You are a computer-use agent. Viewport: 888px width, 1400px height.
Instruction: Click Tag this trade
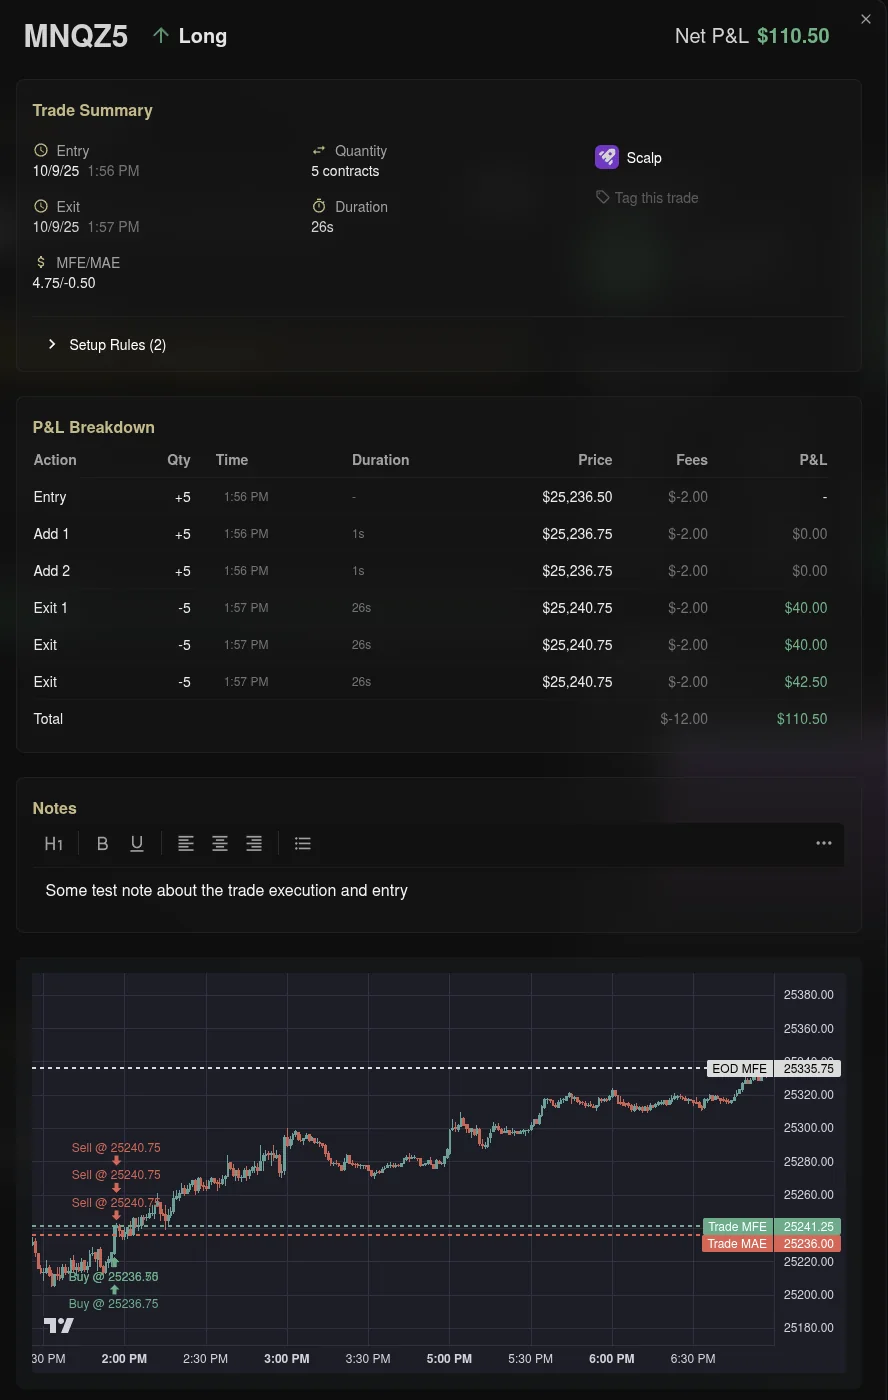point(656,198)
